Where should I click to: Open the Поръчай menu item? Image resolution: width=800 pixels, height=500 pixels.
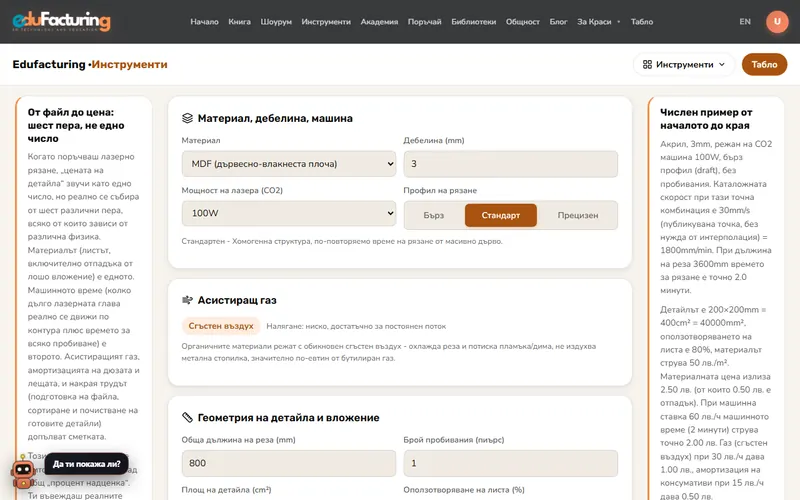click(424, 22)
